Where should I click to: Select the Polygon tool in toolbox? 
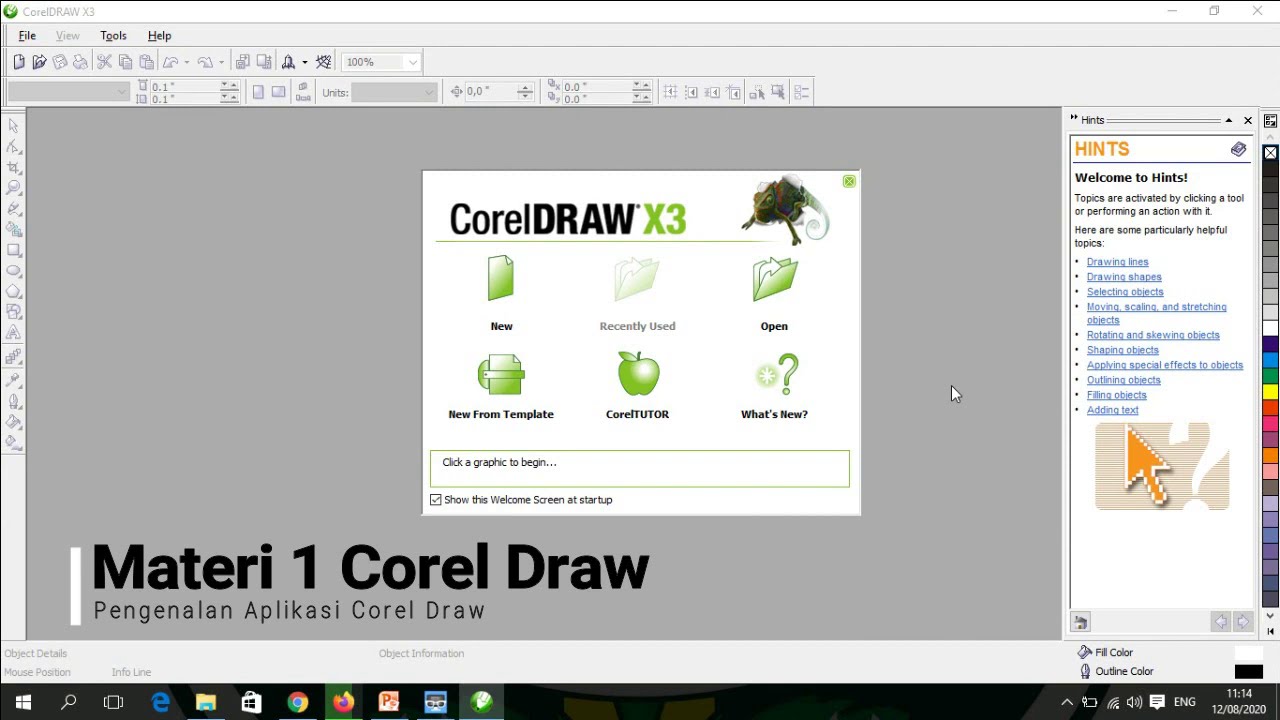[x=14, y=292]
